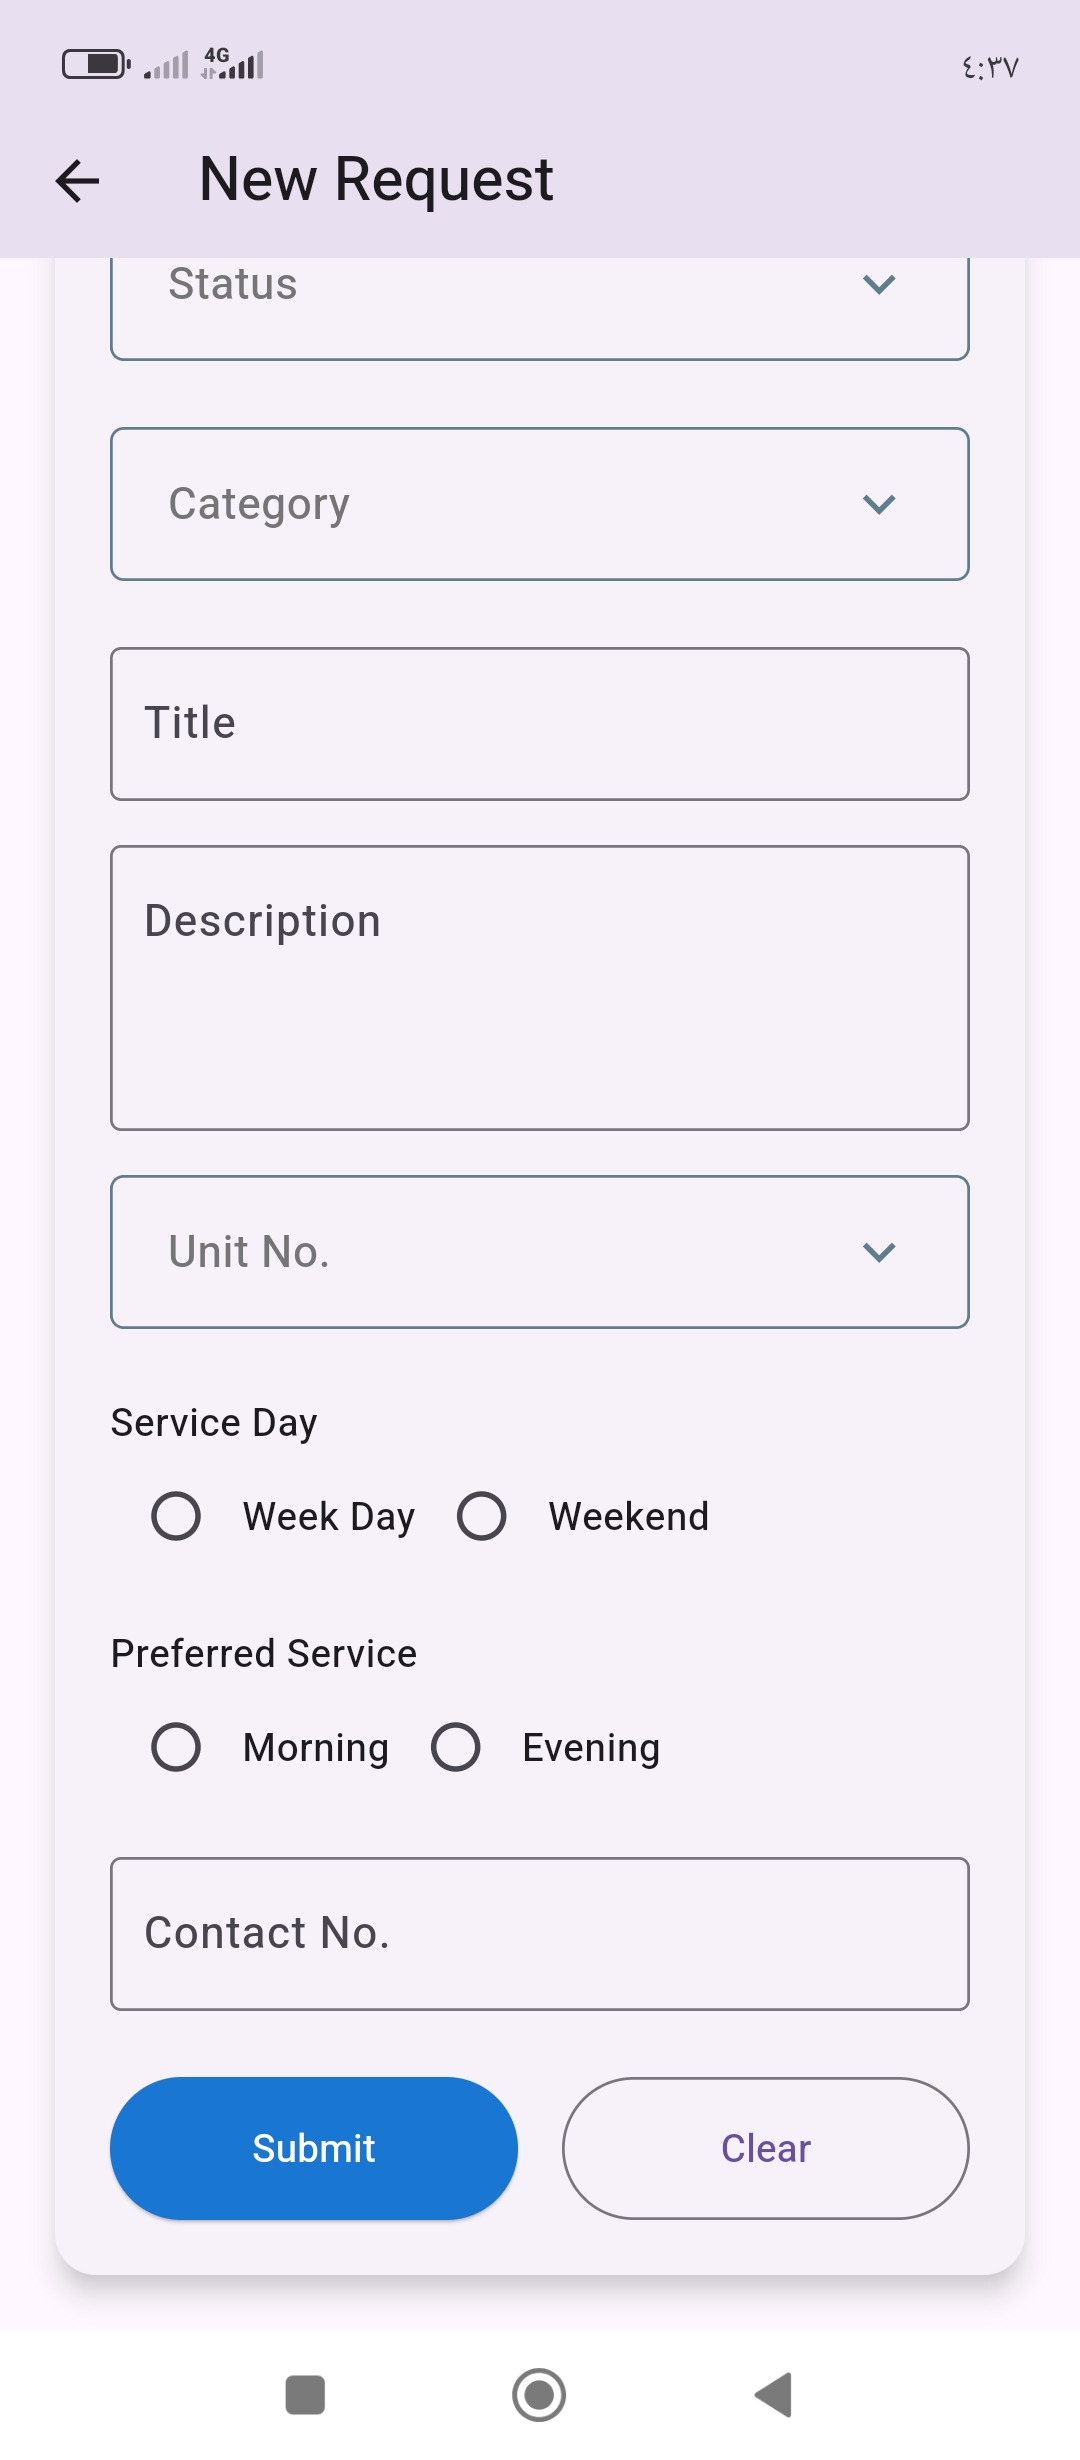Image resolution: width=1080 pixels, height=2460 pixels.
Task: Tap the battery status icon
Action: point(96,65)
